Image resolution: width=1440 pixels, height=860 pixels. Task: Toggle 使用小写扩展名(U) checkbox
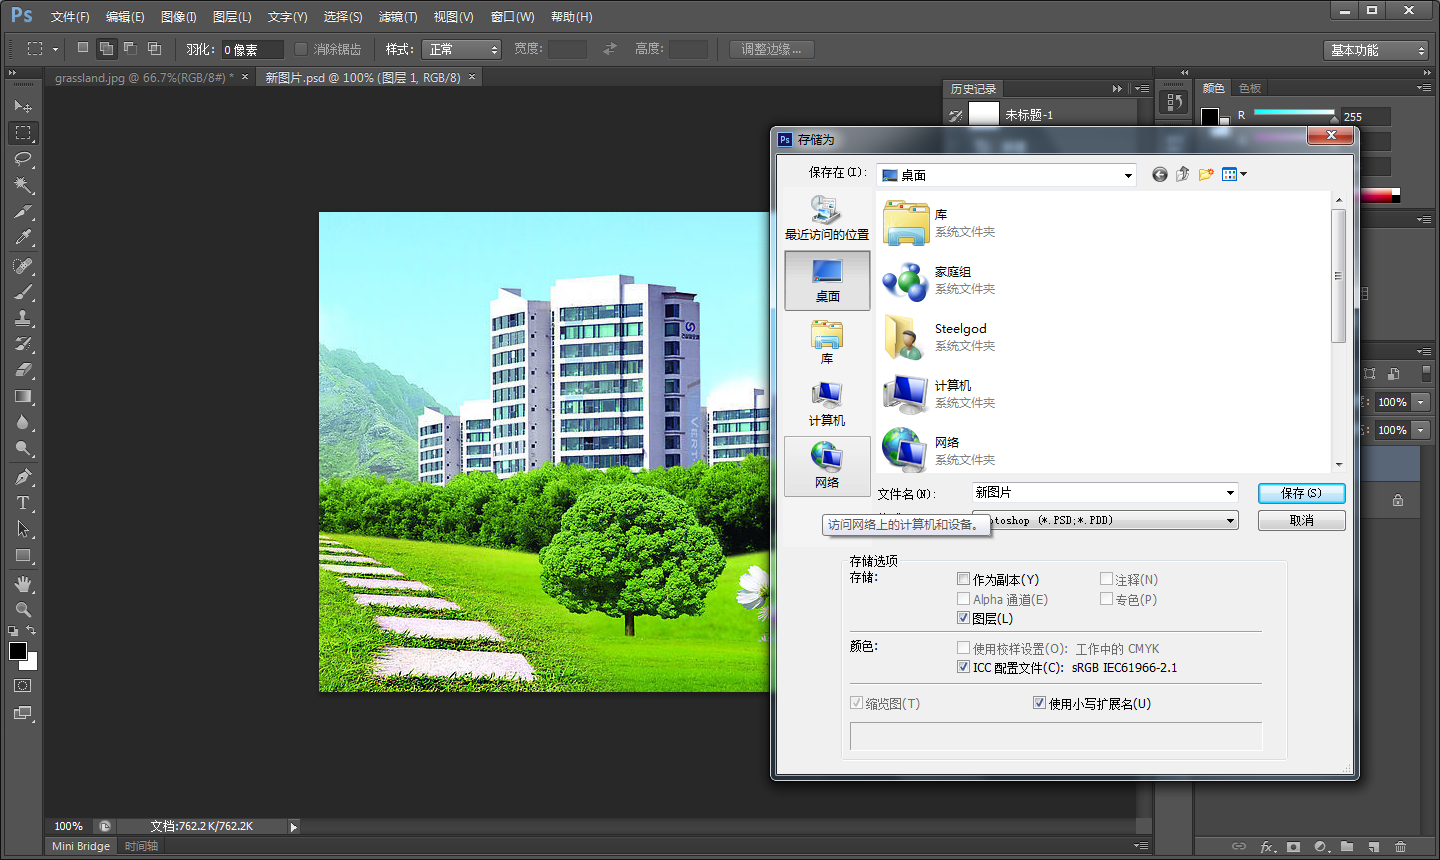[x=1039, y=703]
